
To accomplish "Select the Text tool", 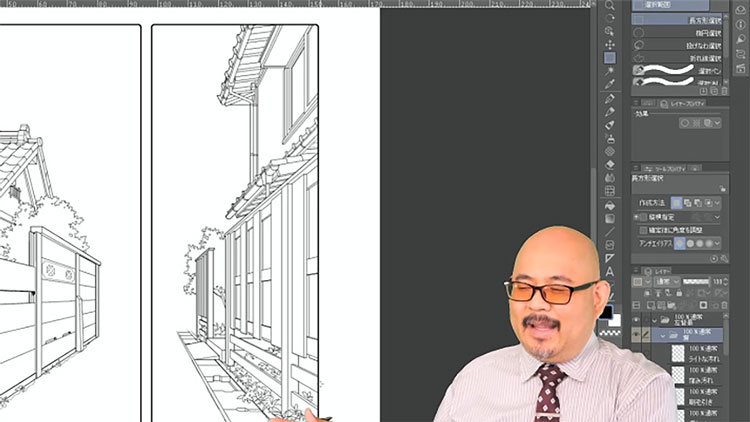I will pyautogui.click(x=609, y=271).
